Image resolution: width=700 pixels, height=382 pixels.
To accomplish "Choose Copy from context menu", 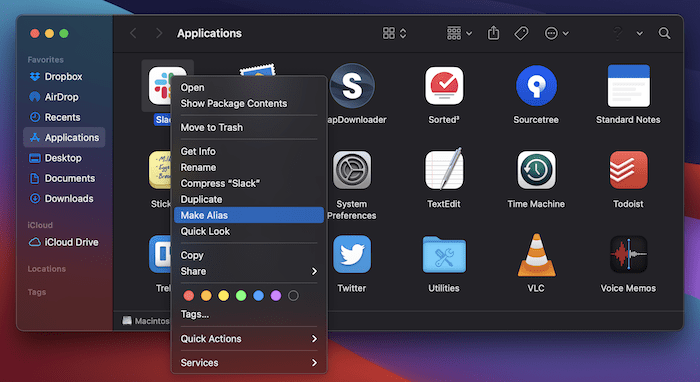I will (x=249, y=255).
